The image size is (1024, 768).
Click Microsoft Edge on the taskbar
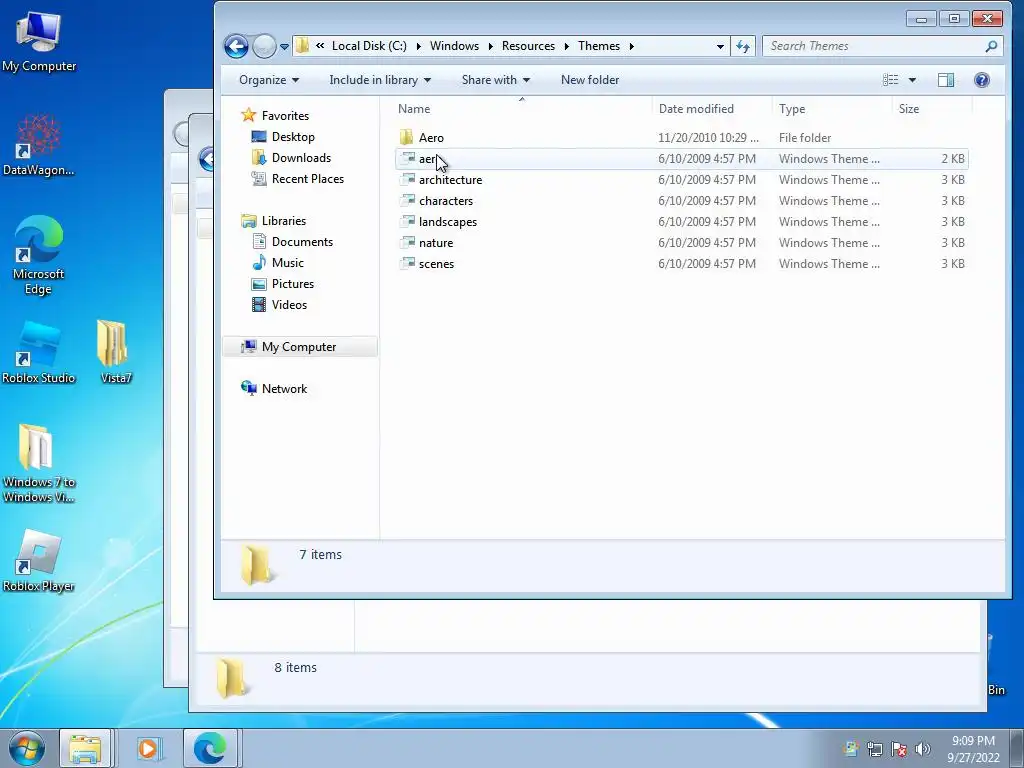coord(209,748)
